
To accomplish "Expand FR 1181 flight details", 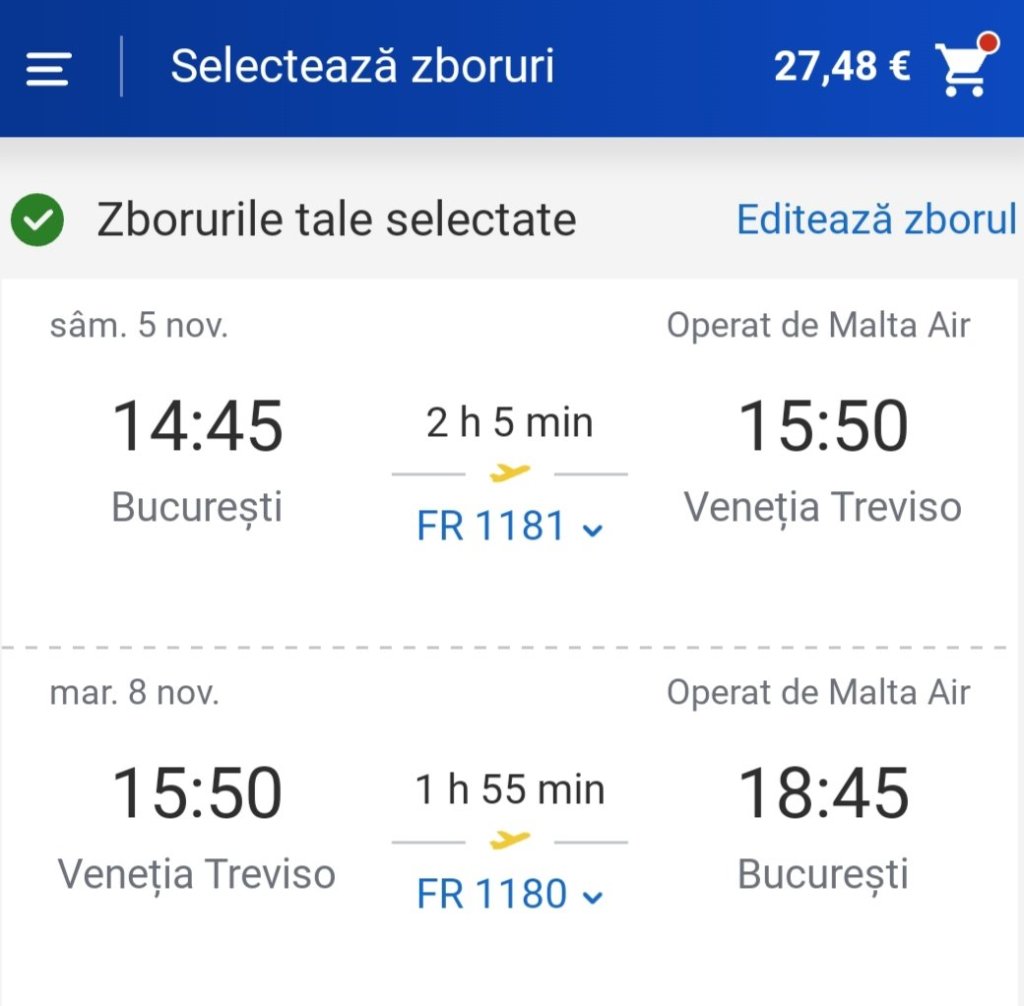I will tap(509, 526).
